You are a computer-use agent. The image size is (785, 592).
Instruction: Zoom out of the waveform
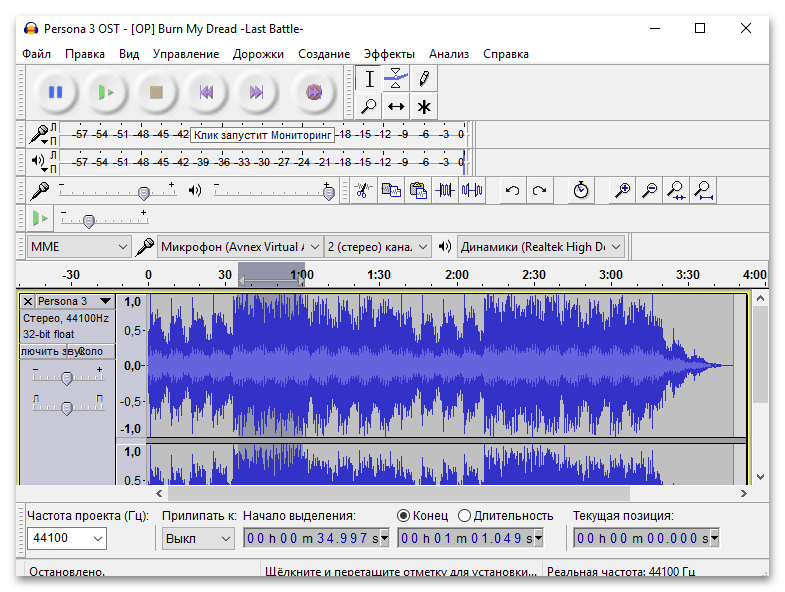pyautogui.click(x=649, y=190)
